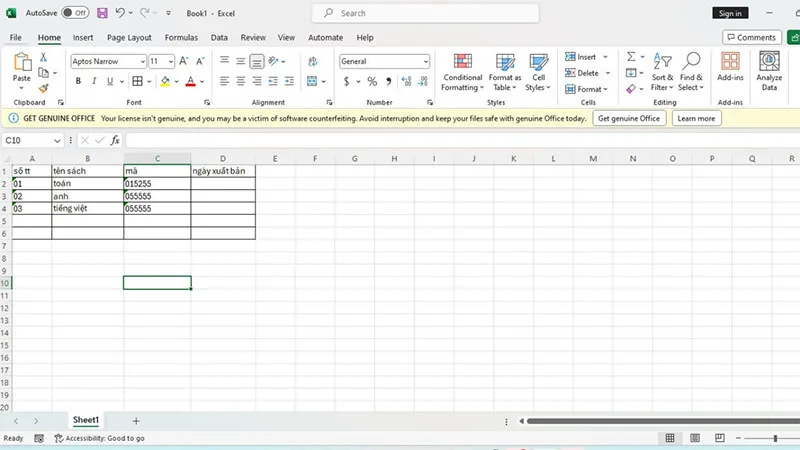Apply cell borders icon

point(137,81)
